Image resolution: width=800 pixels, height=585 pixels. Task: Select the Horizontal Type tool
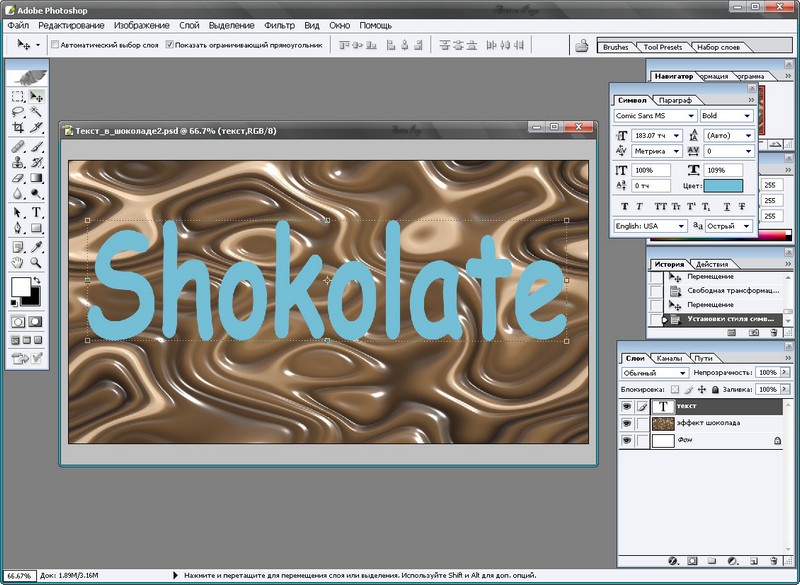[37, 212]
